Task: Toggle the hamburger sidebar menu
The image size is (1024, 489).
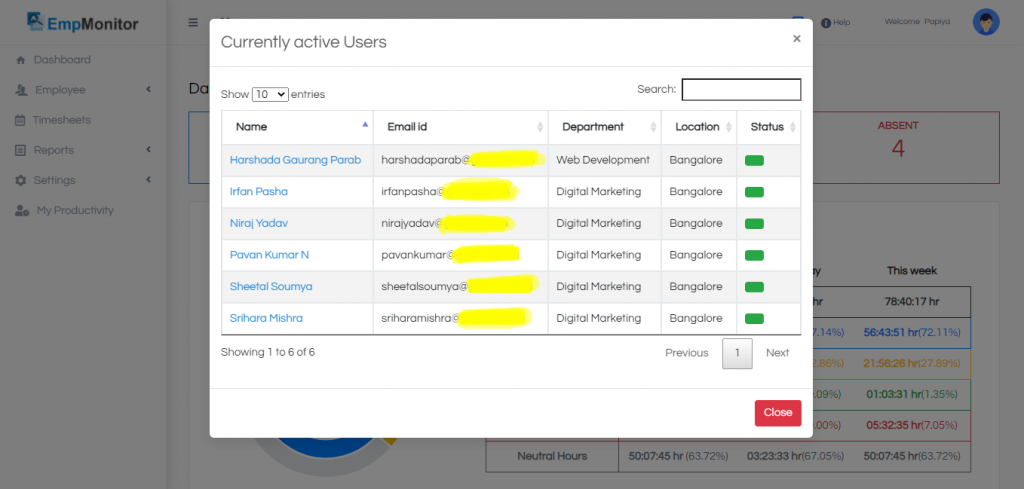Action: tap(193, 22)
